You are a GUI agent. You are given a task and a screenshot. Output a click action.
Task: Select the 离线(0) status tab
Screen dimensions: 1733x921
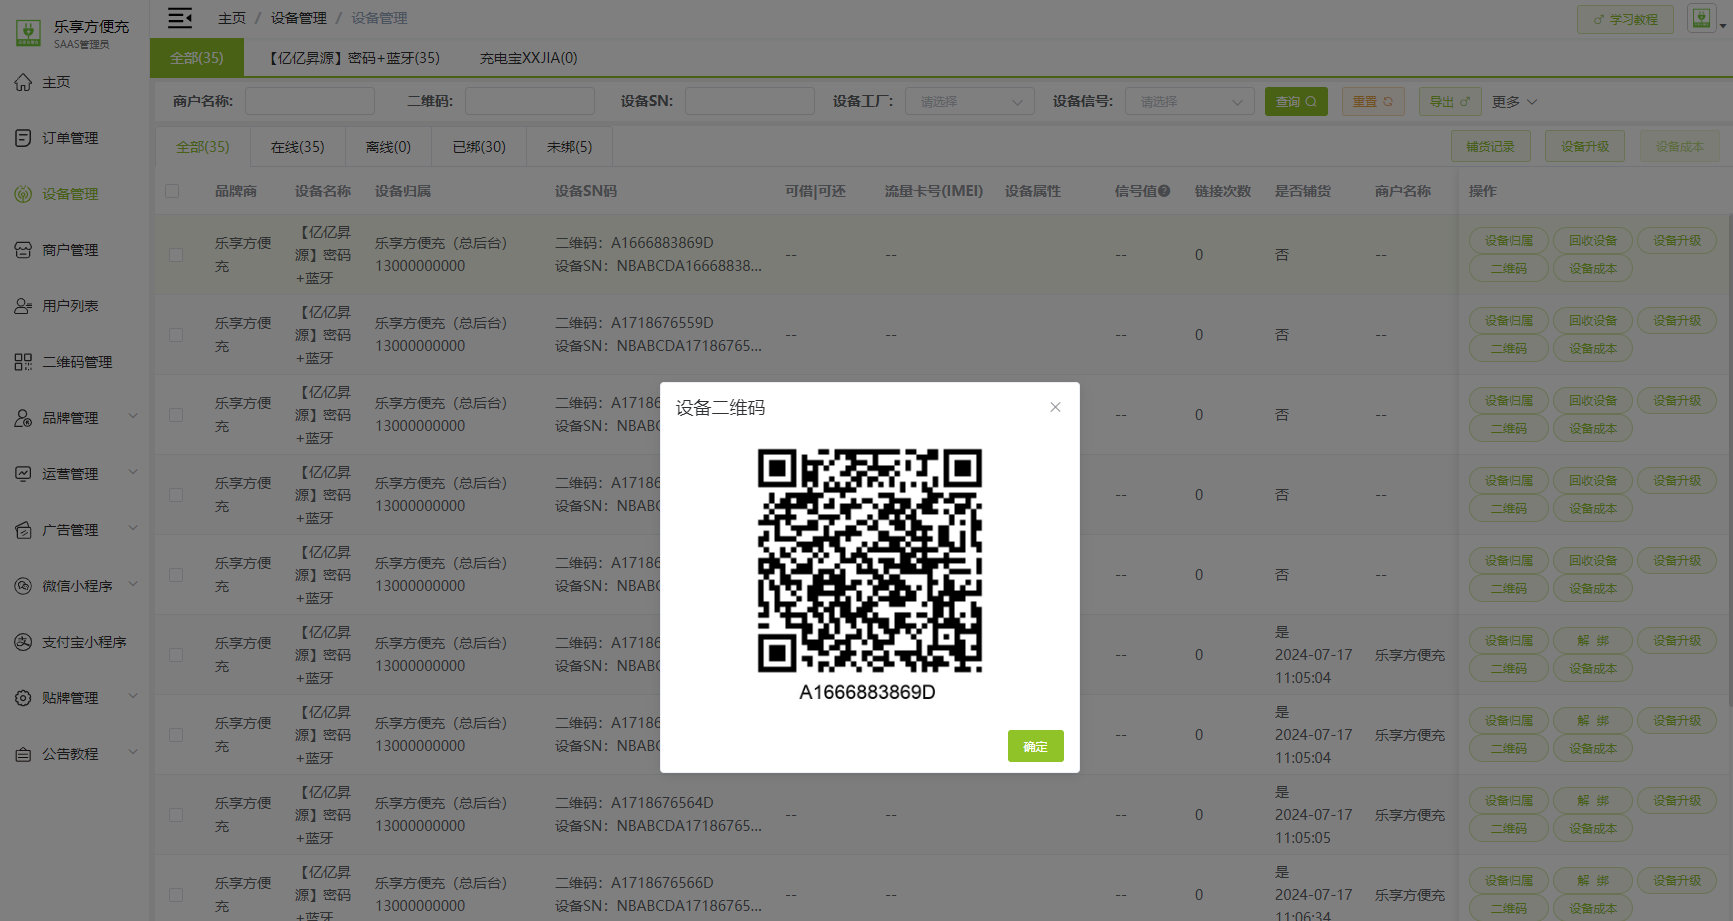pos(388,147)
